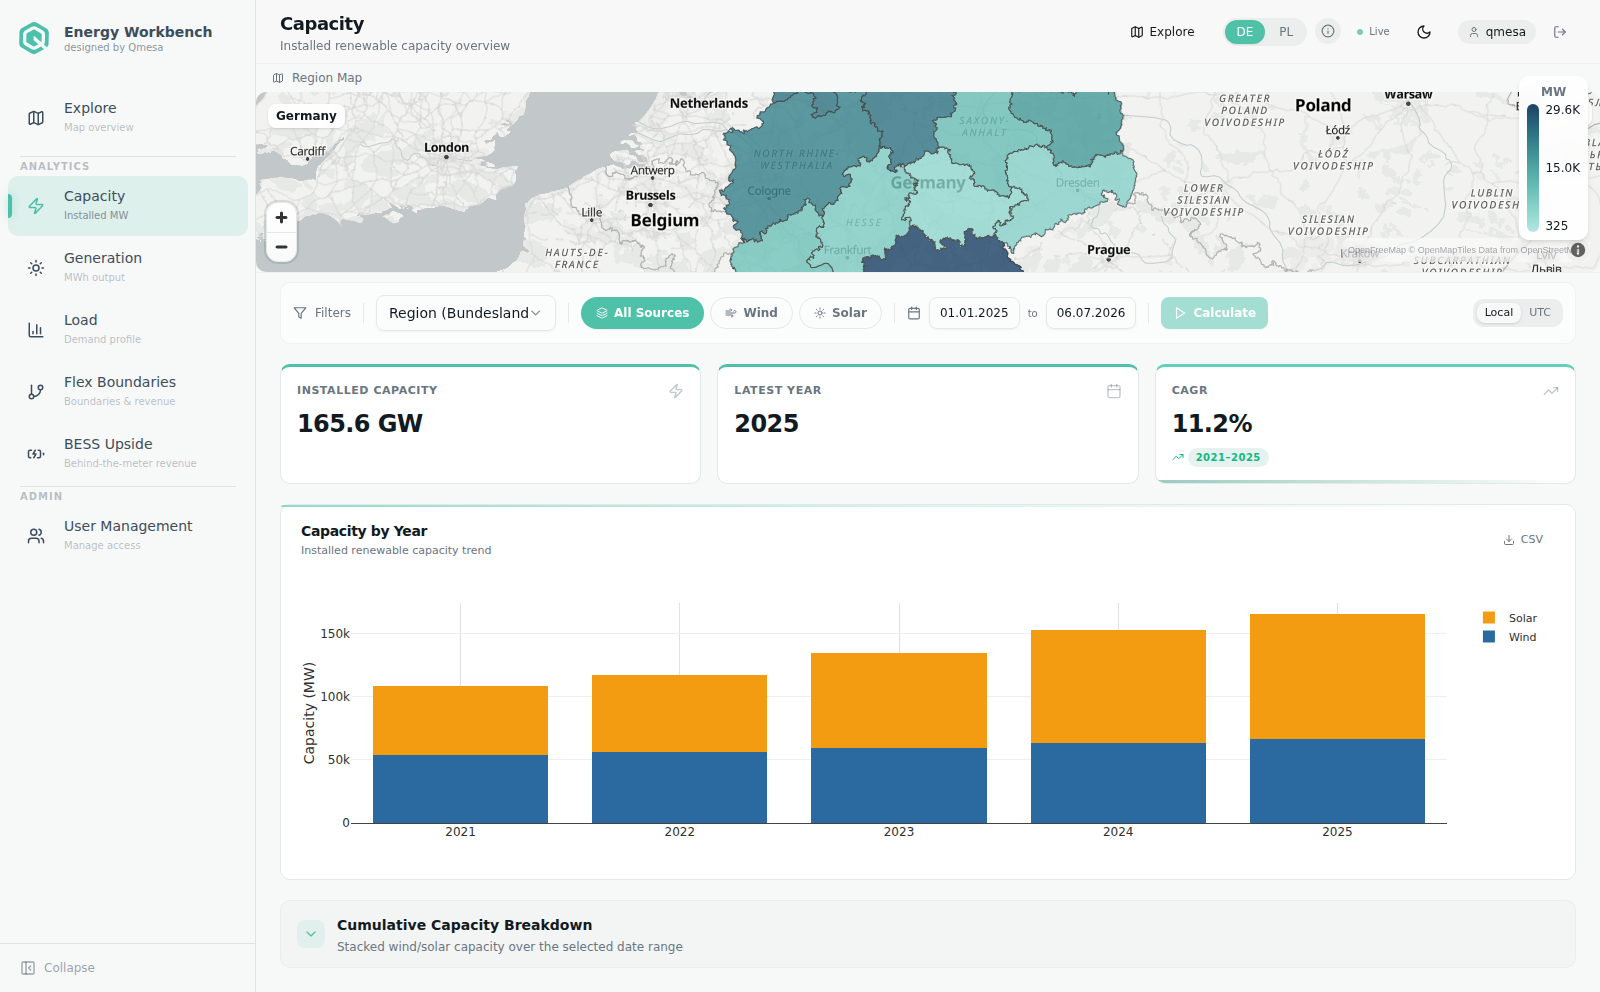The image size is (1600, 992).
Task: Click lightning icon on Installed Capacity card
Action: point(676,391)
